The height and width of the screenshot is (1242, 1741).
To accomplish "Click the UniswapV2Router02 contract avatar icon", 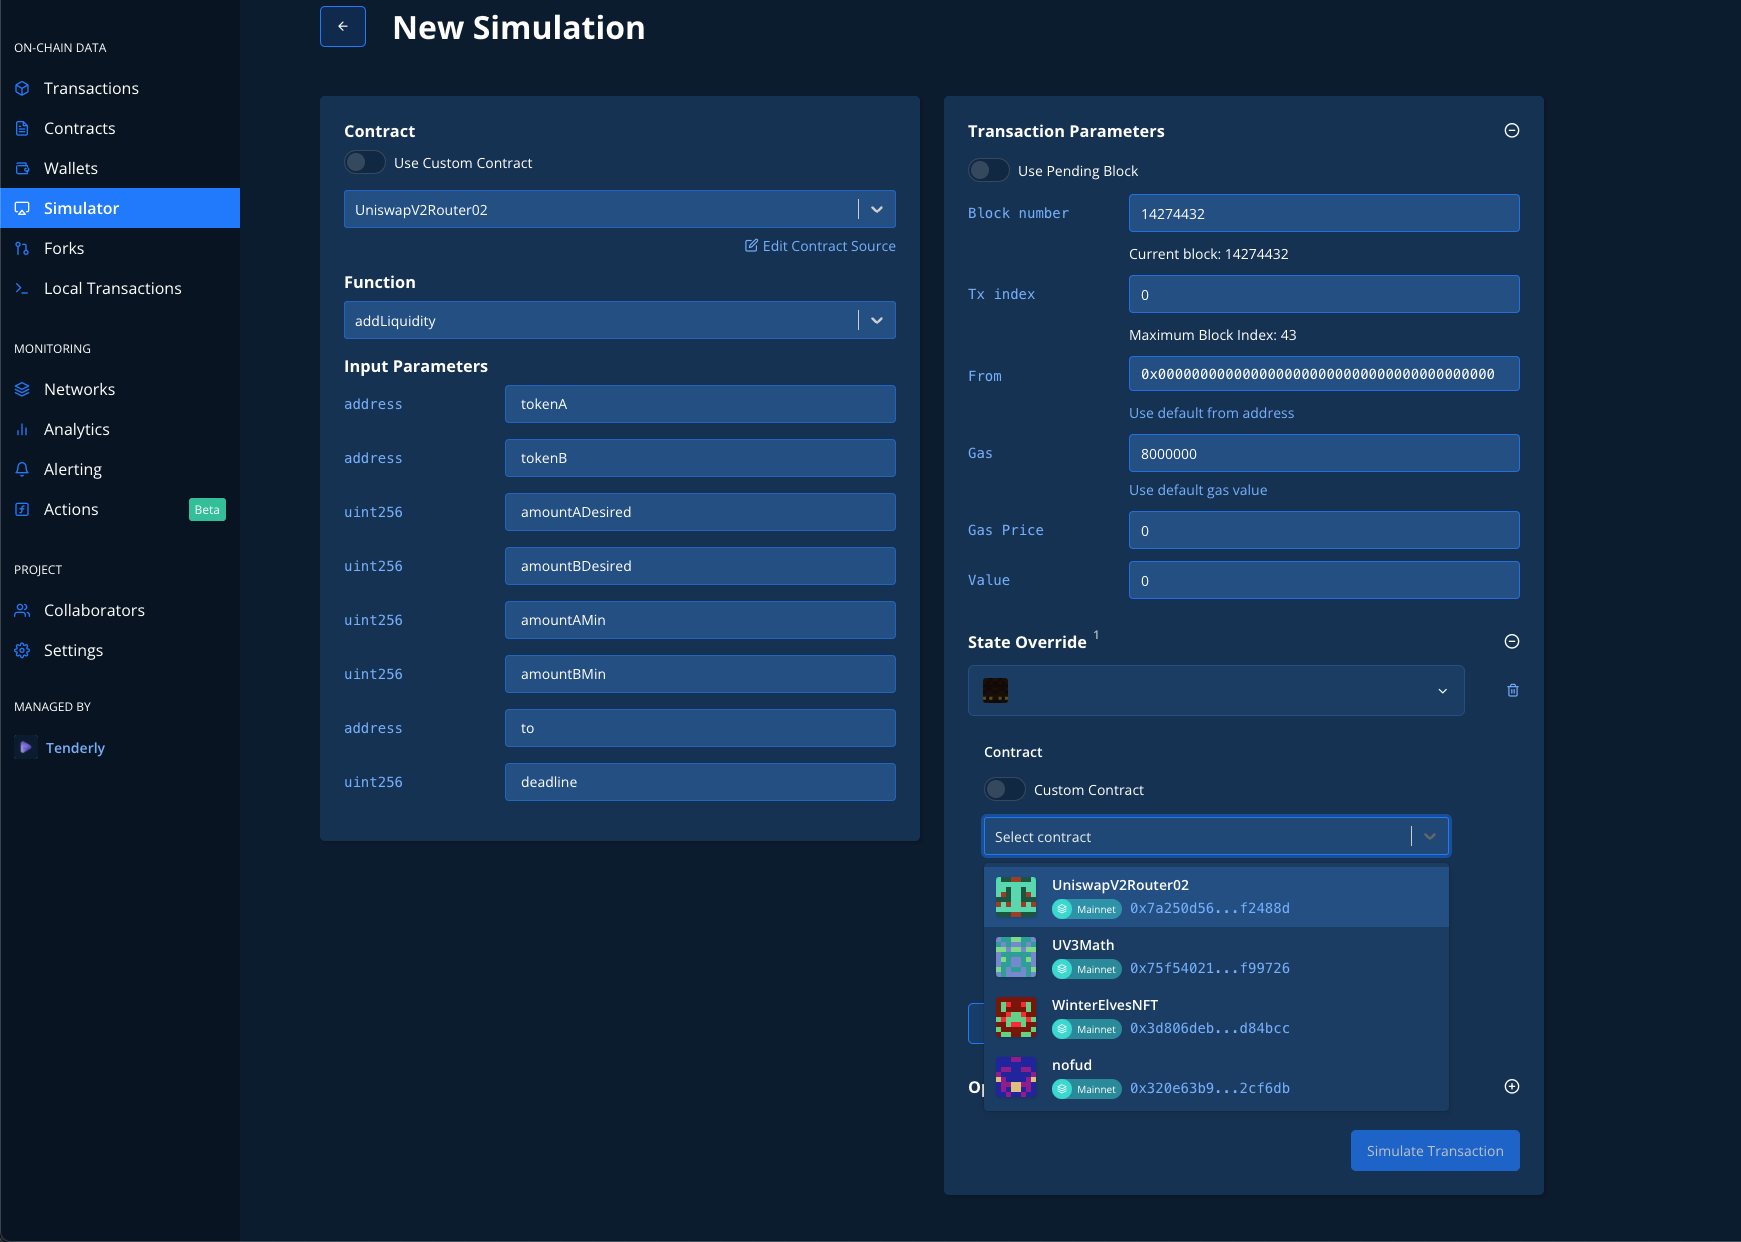I will click(1016, 897).
